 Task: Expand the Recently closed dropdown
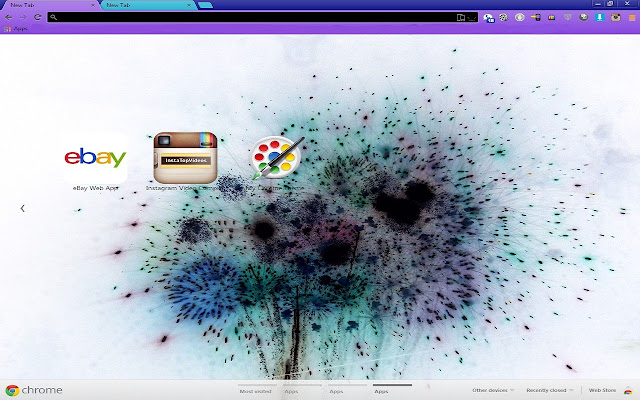pyautogui.click(x=550, y=390)
